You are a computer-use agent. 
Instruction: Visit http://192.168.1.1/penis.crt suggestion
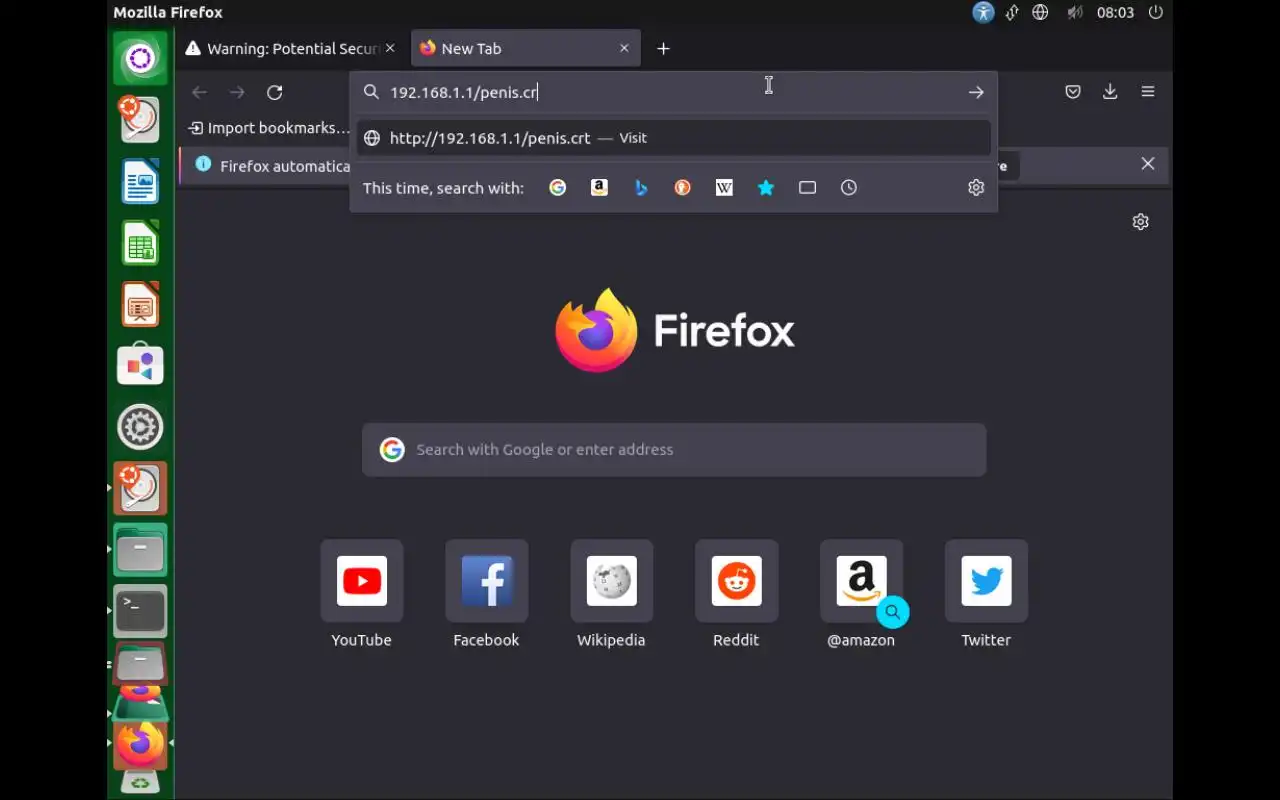(674, 138)
